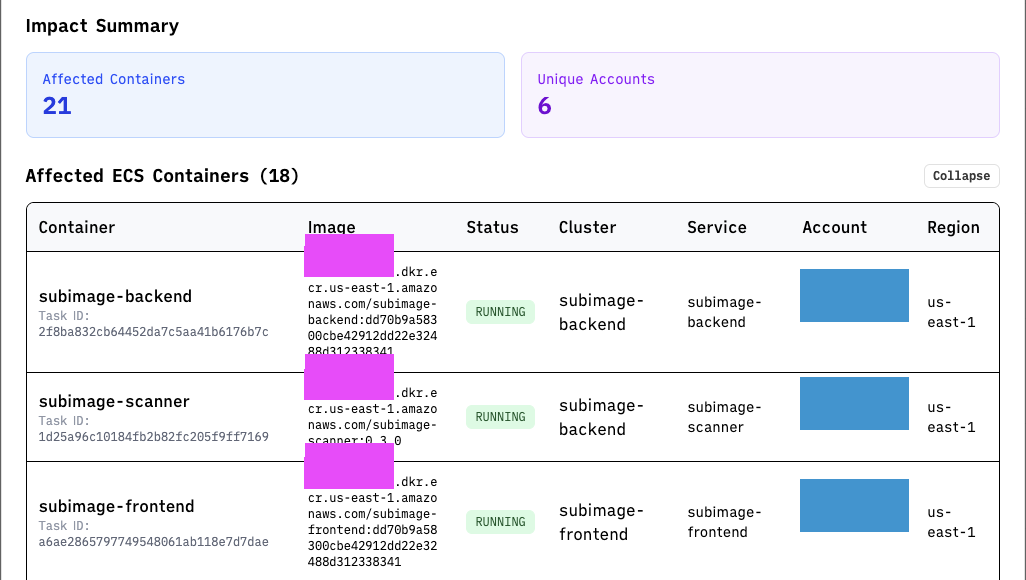This screenshot has width=1026, height=580.
Task: Click the Image column header
Action: click(x=332, y=227)
